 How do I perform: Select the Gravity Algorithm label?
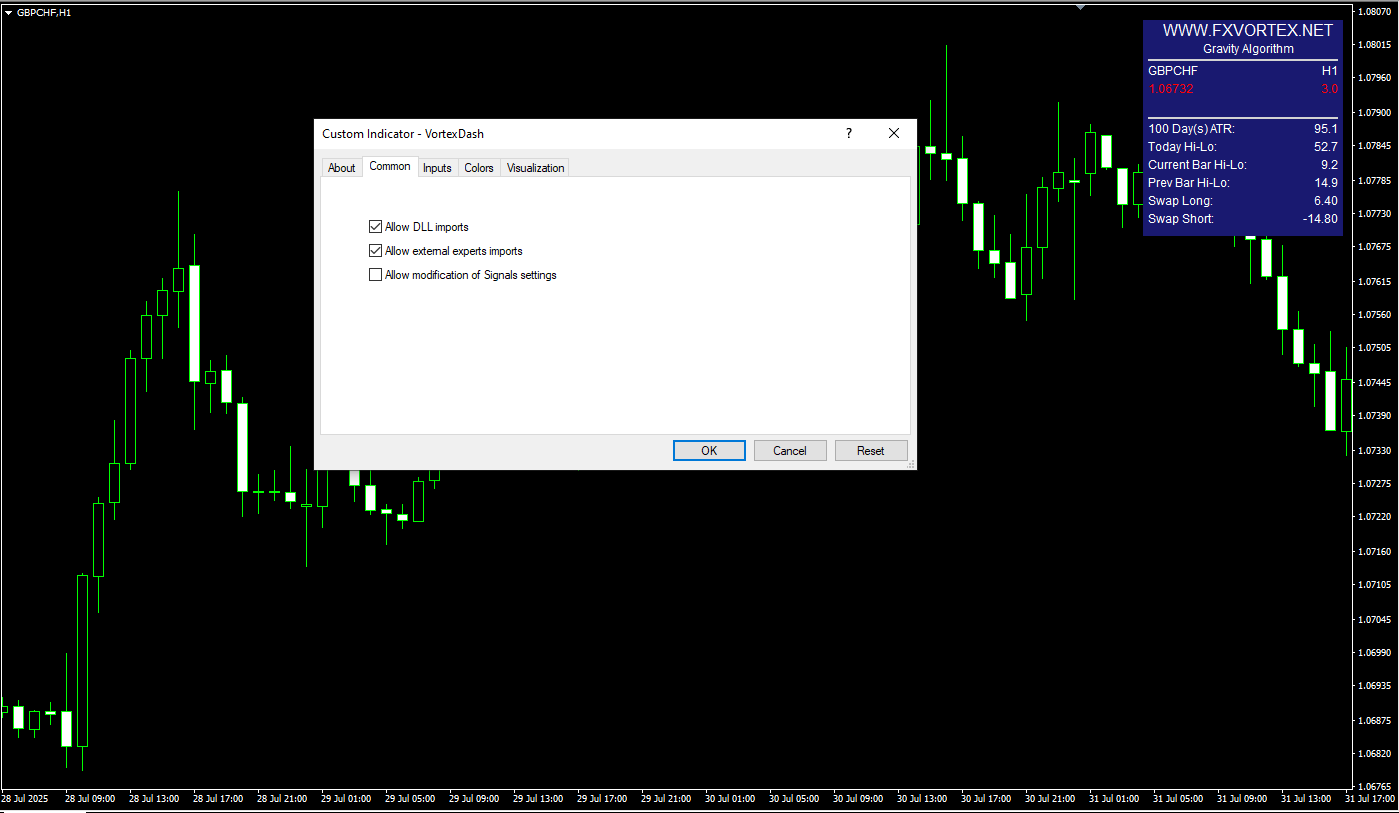(1248, 49)
